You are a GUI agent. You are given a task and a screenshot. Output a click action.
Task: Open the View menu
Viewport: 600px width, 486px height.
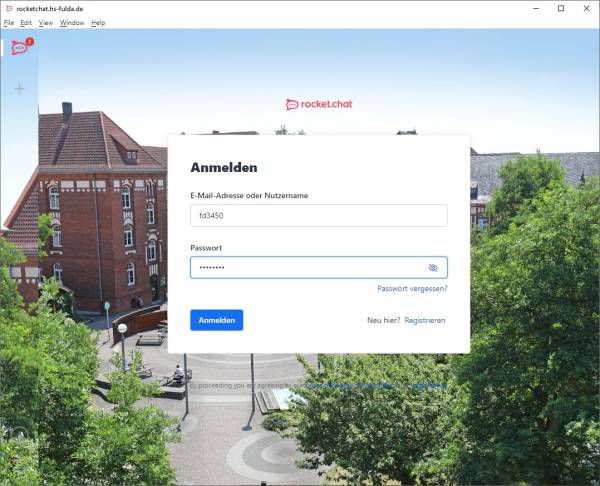coord(46,22)
